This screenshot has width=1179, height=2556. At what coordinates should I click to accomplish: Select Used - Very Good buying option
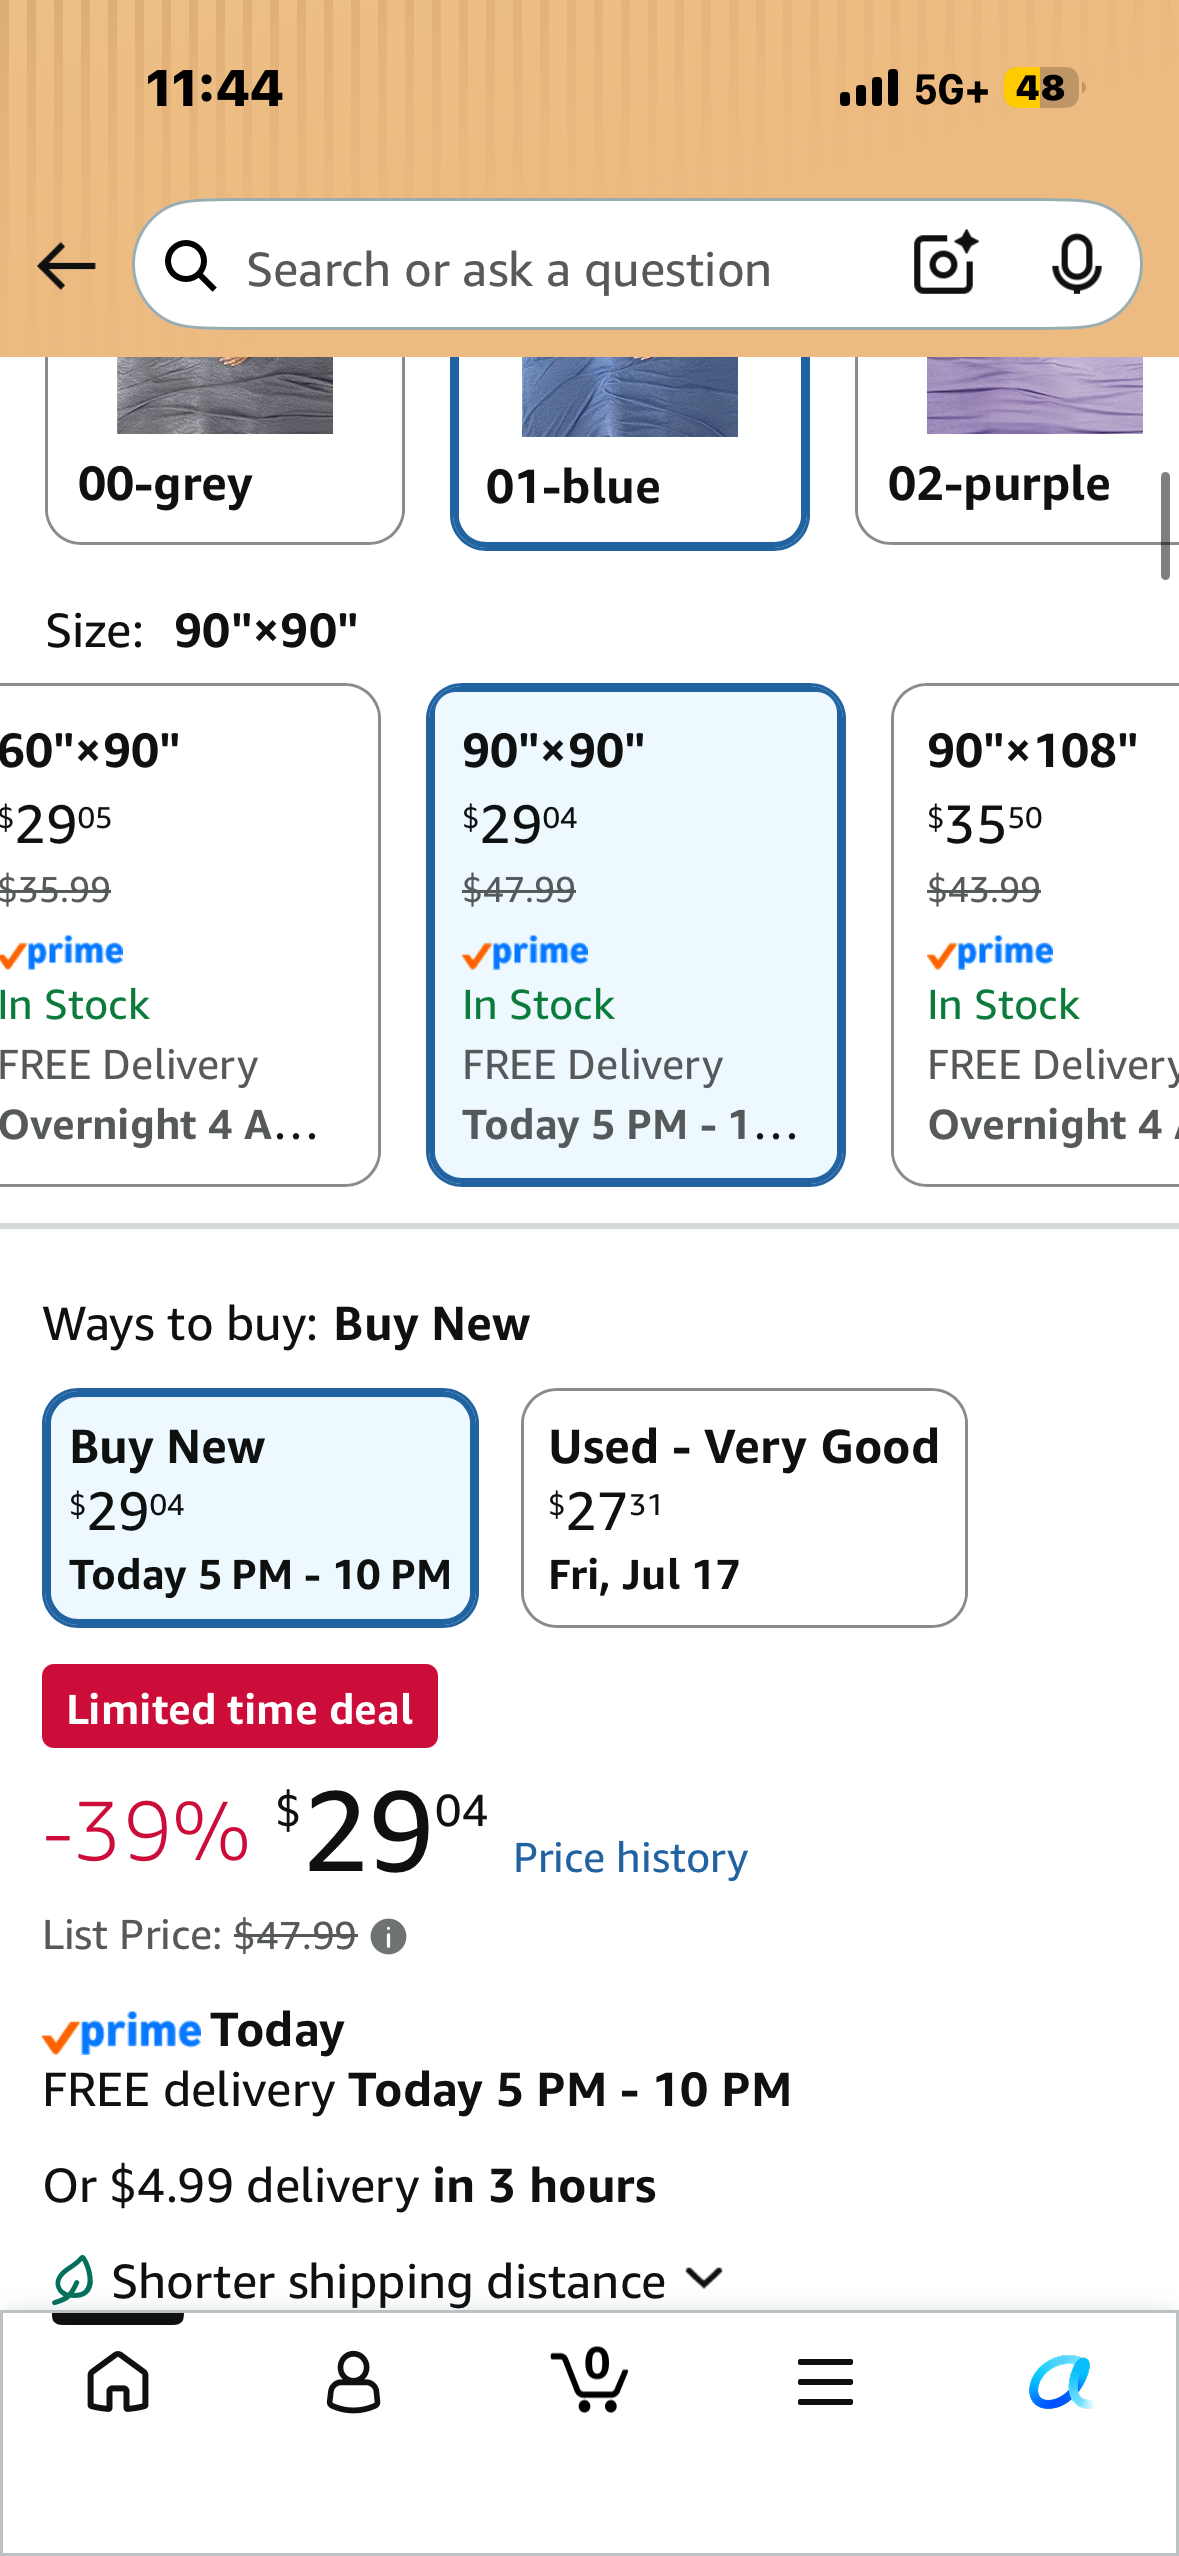744,1507
